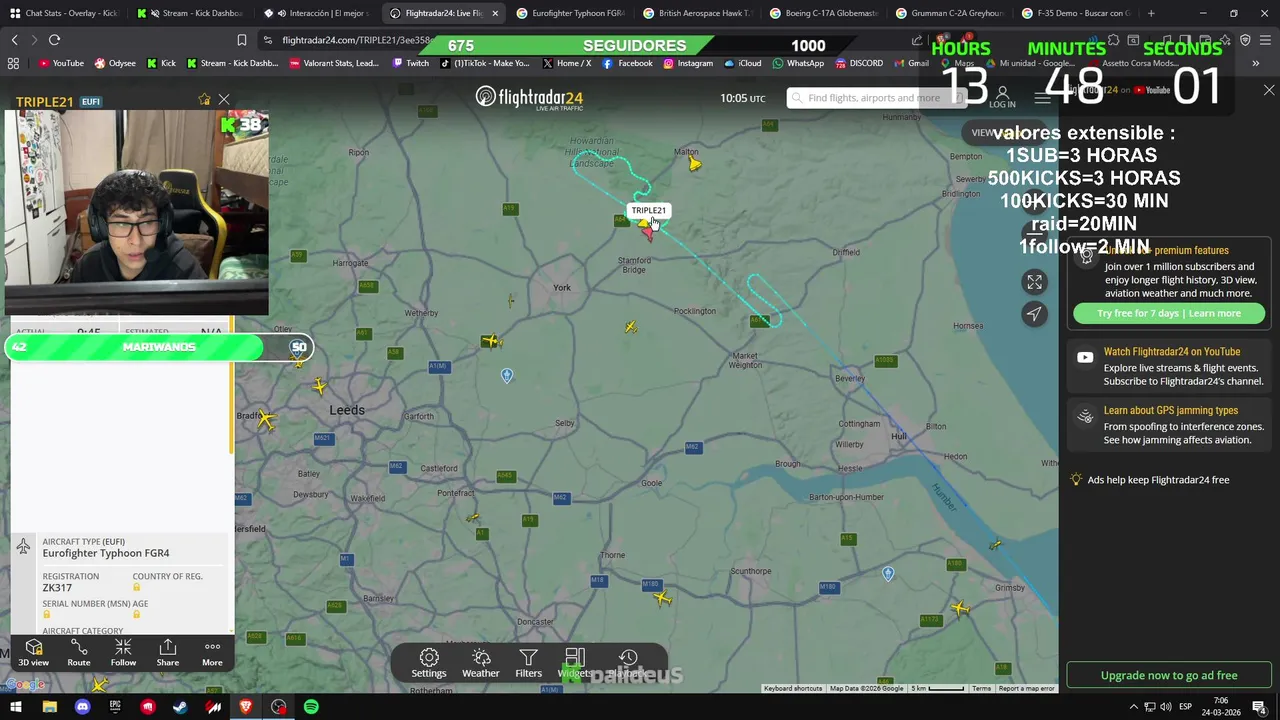Click Upgrade now to go ad free

[x=1169, y=675]
